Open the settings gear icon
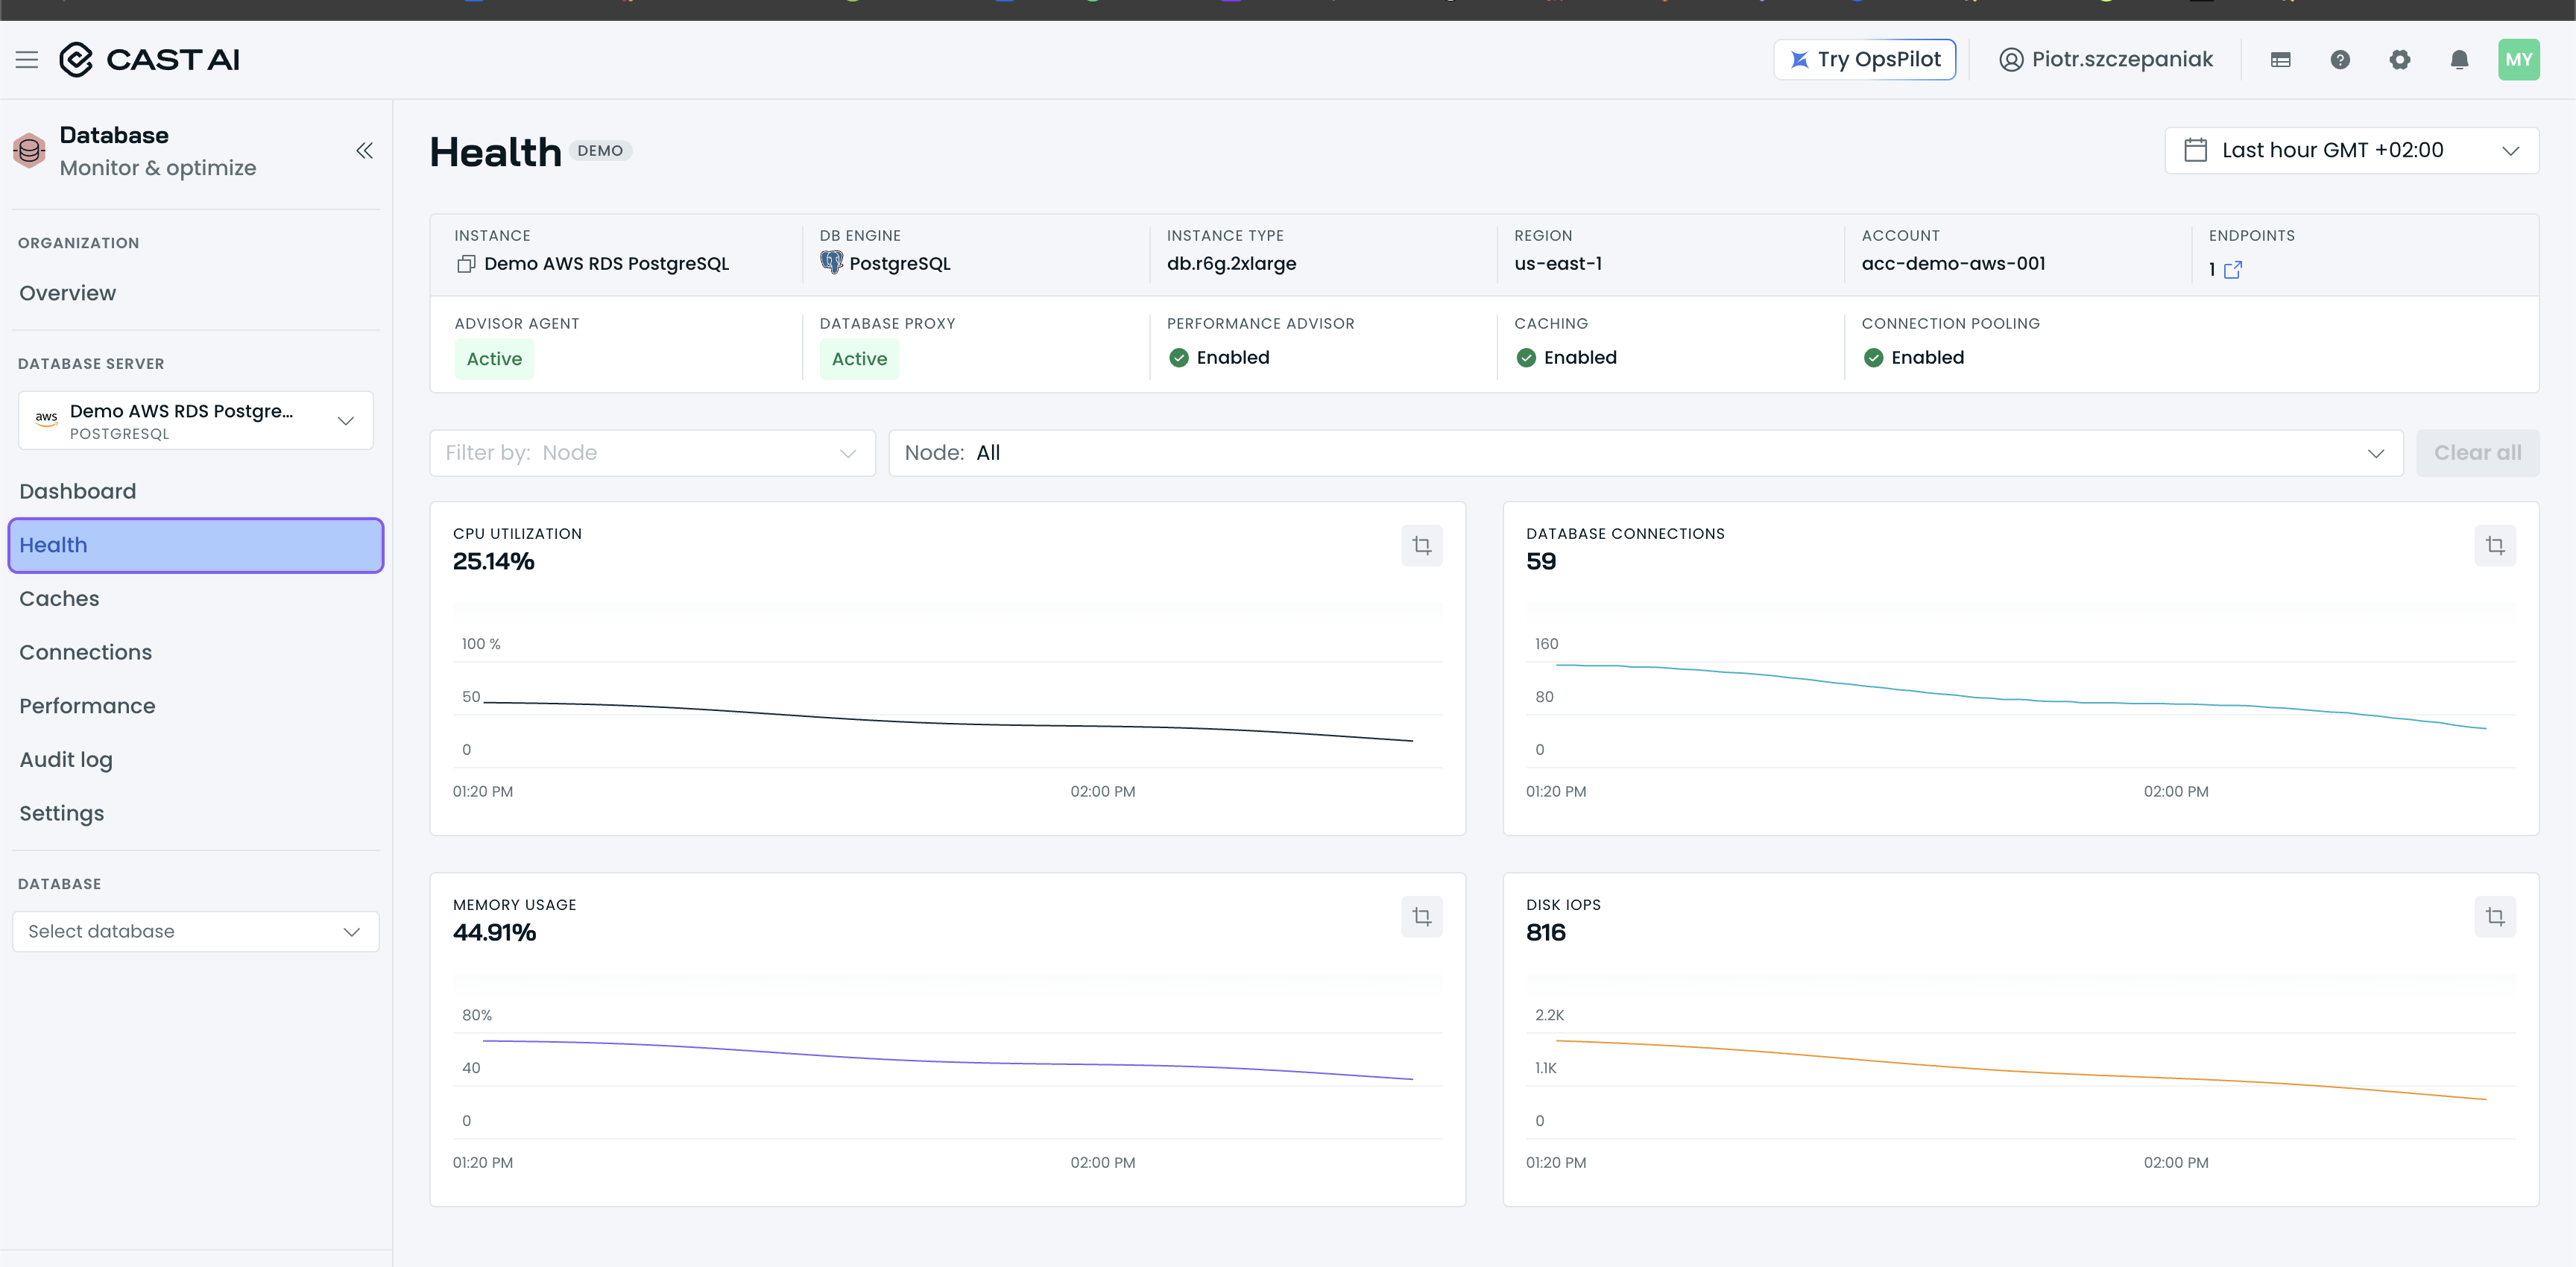Viewport: 2576px width, 1267px height. (x=2400, y=60)
